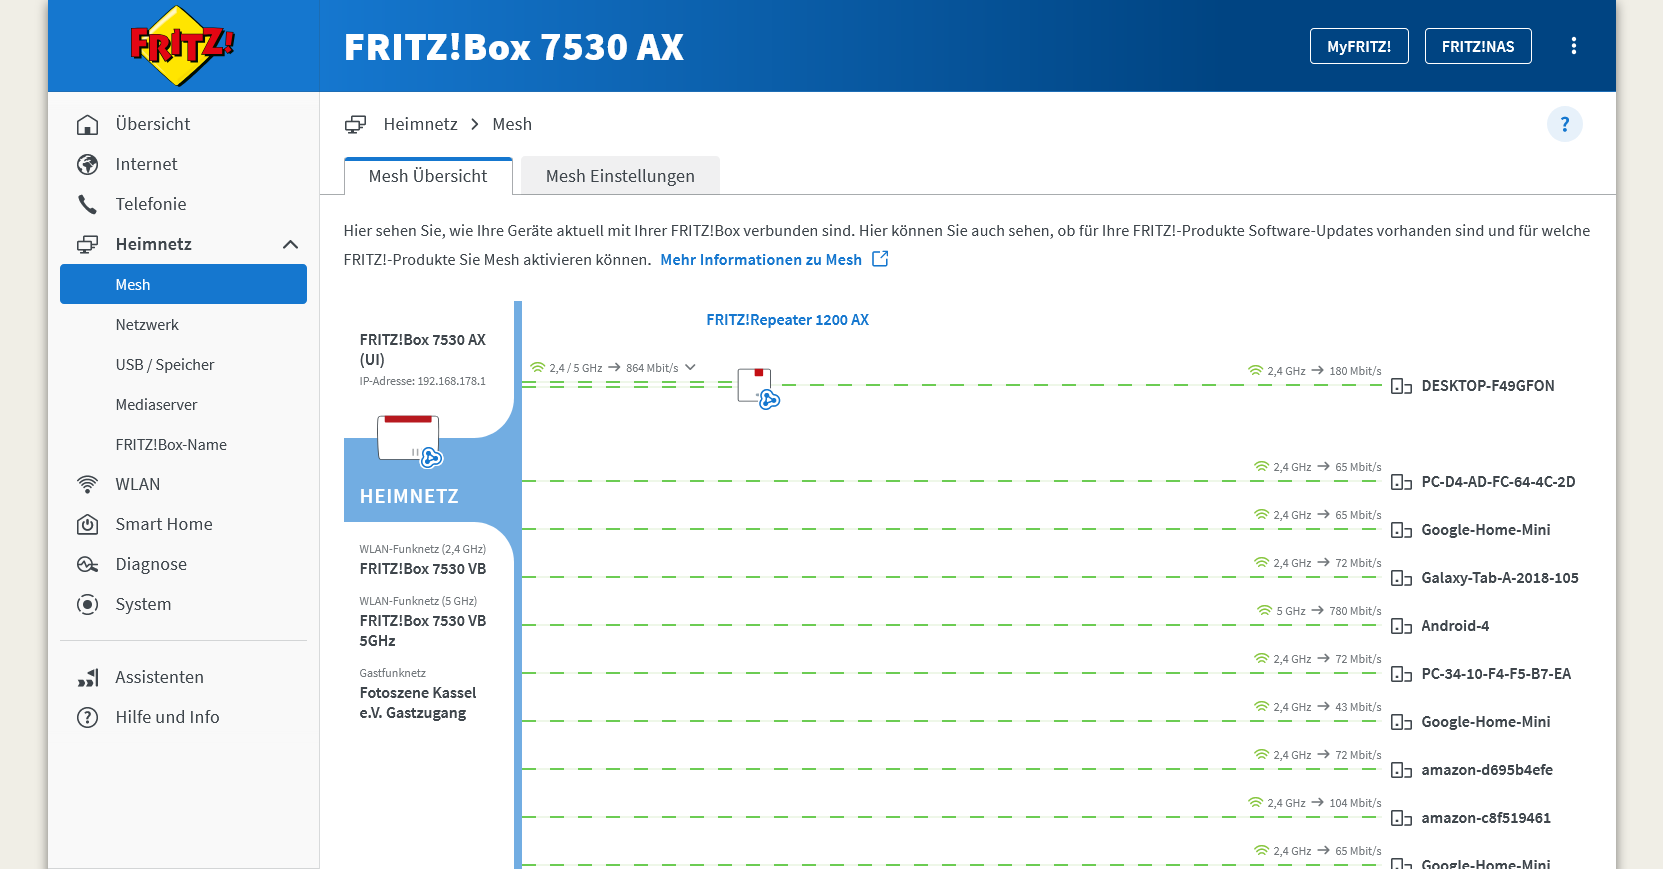Open the Mesh sidebar entry

tap(183, 284)
